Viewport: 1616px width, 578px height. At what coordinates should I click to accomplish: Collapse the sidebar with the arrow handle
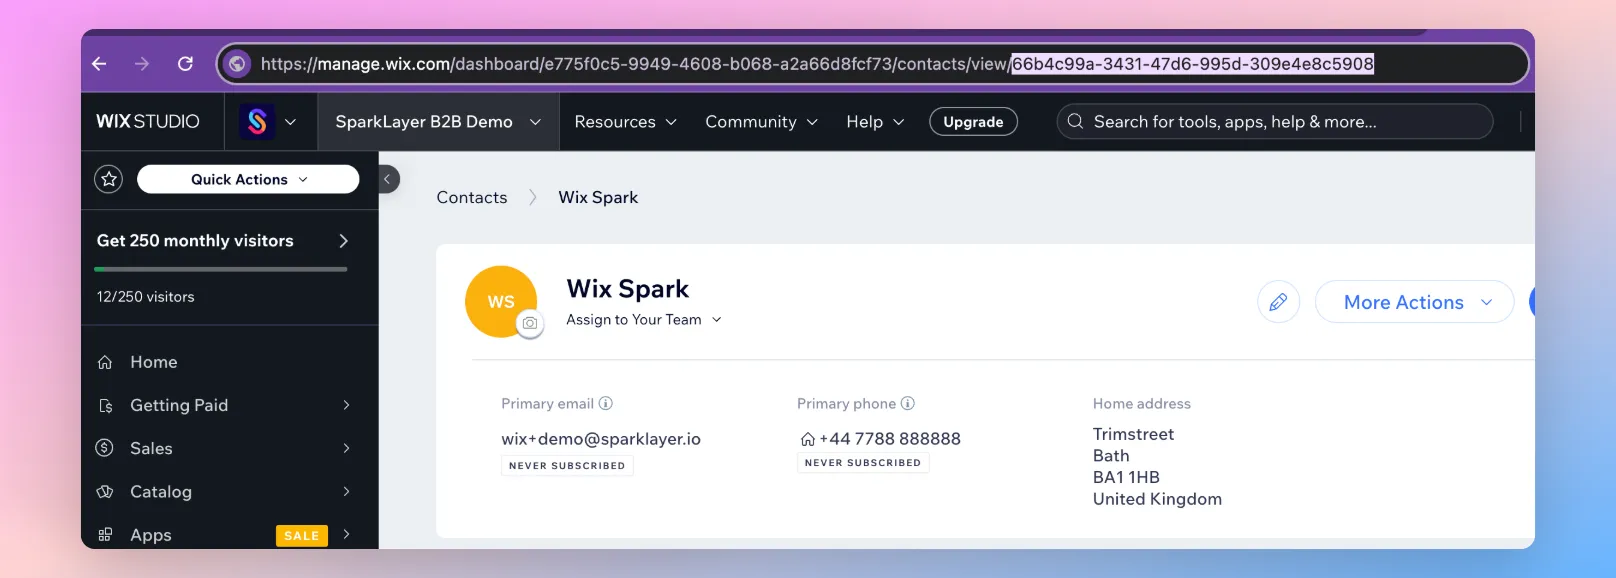pos(388,179)
